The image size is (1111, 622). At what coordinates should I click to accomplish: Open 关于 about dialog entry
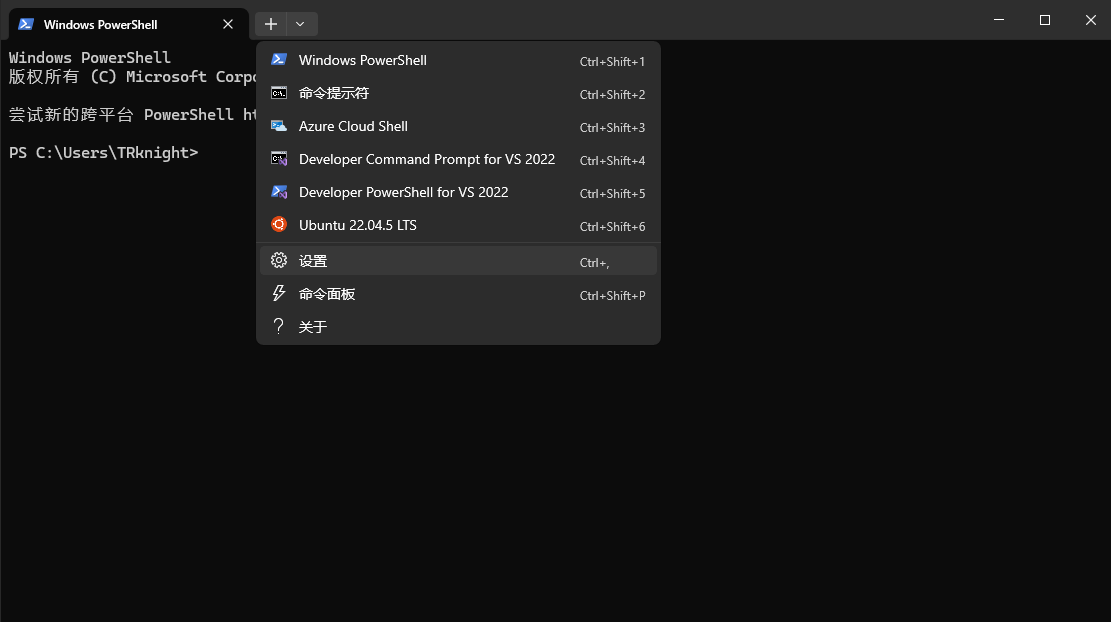[x=313, y=327]
